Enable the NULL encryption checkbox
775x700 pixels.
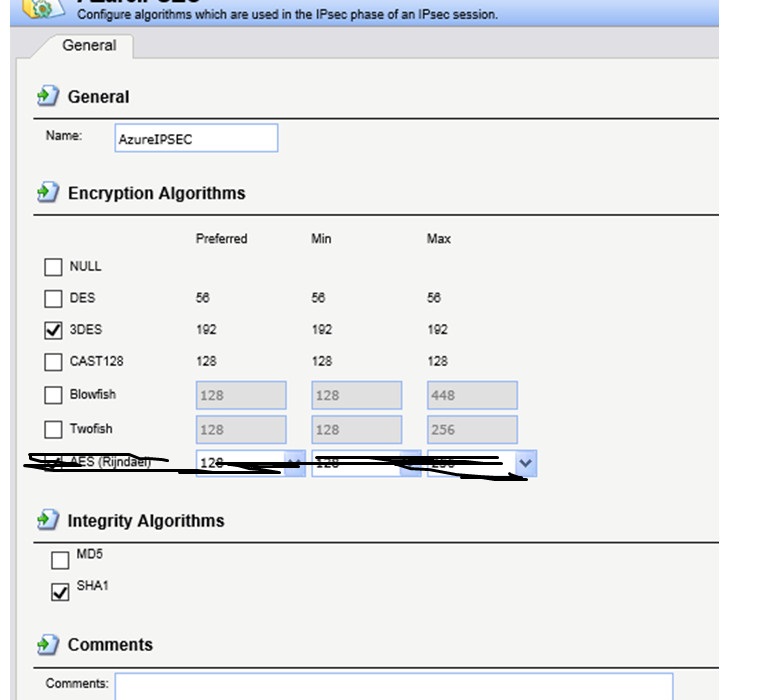[x=53, y=267]
